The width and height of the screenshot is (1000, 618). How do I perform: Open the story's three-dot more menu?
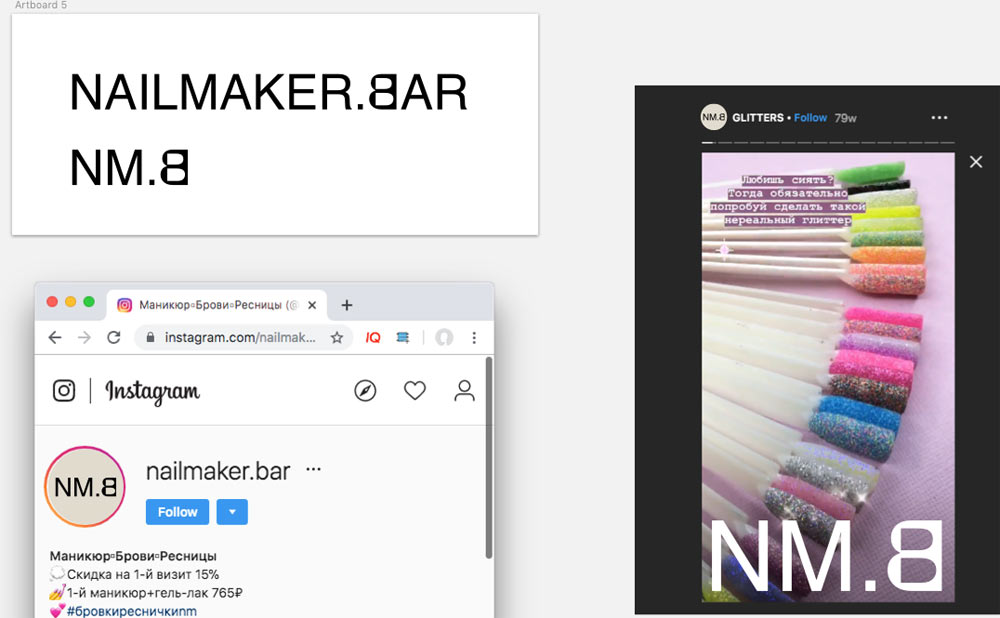938,118
